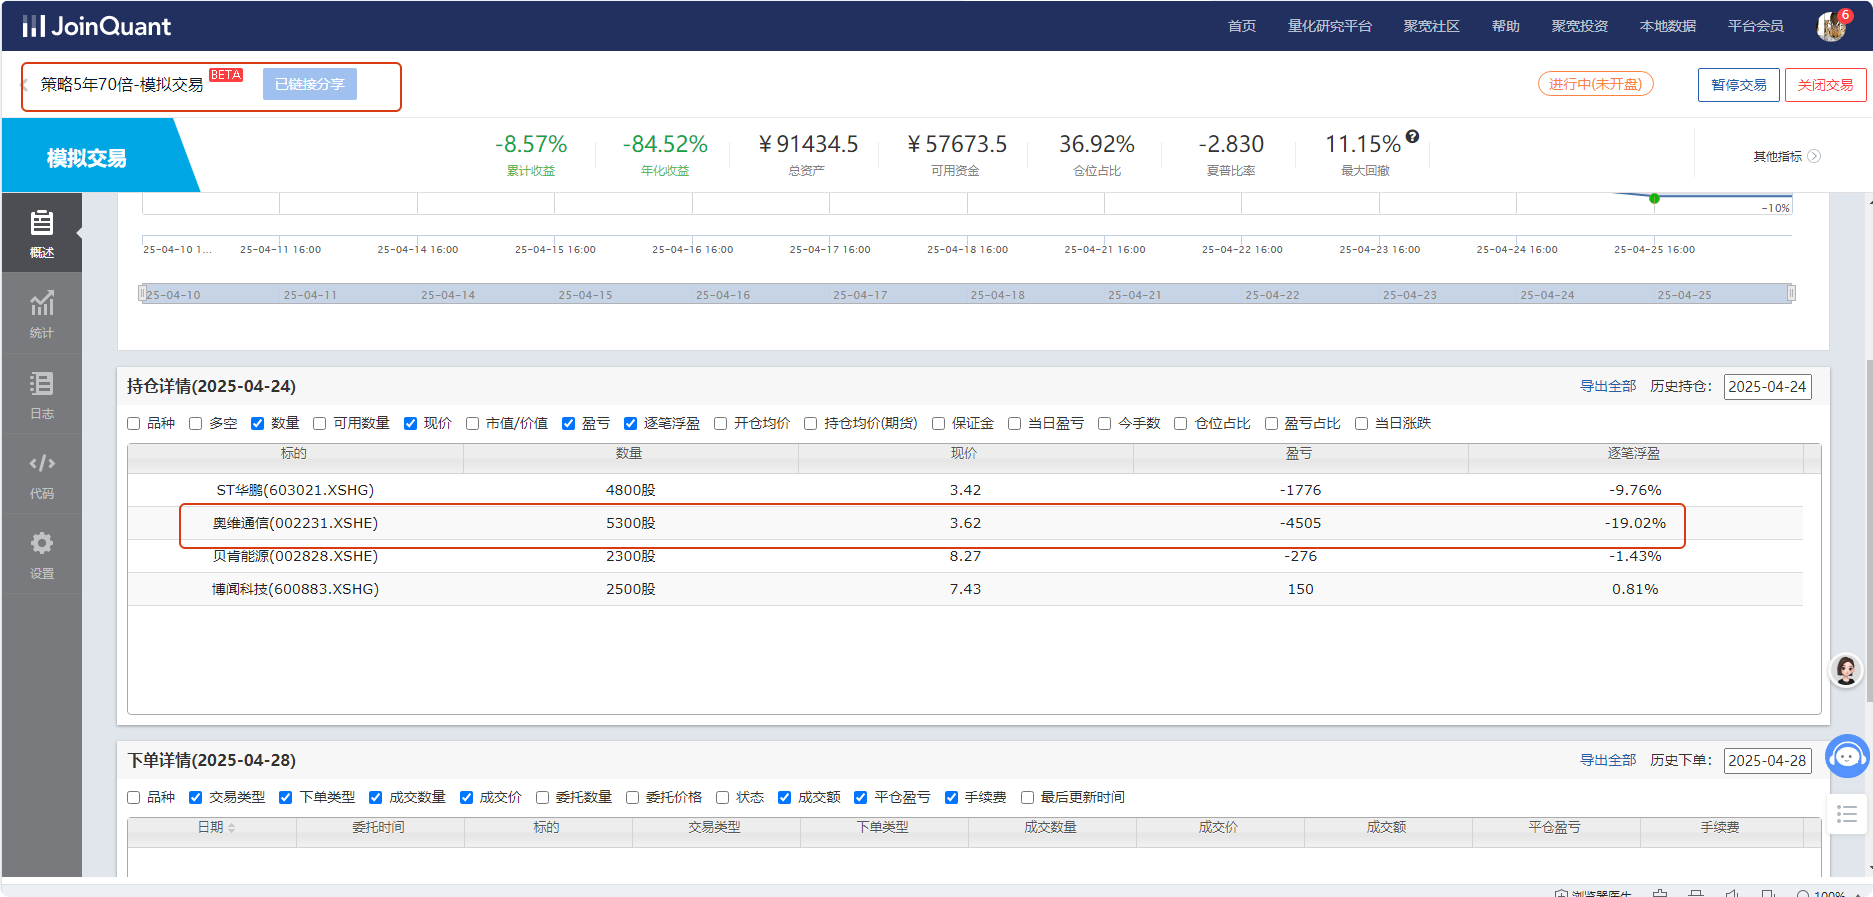Click the green data point on the chart
This screenshot has height=897, width=1873.
click(1654, 198)
